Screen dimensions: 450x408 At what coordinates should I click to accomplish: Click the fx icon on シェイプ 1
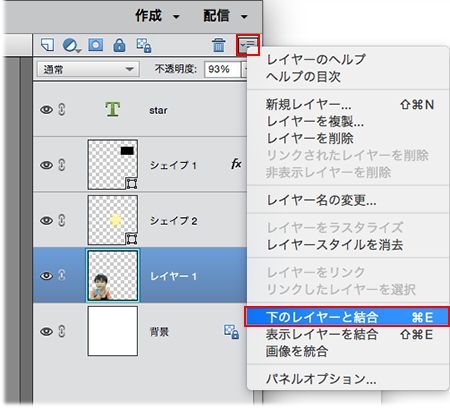(x=236, y=164)
